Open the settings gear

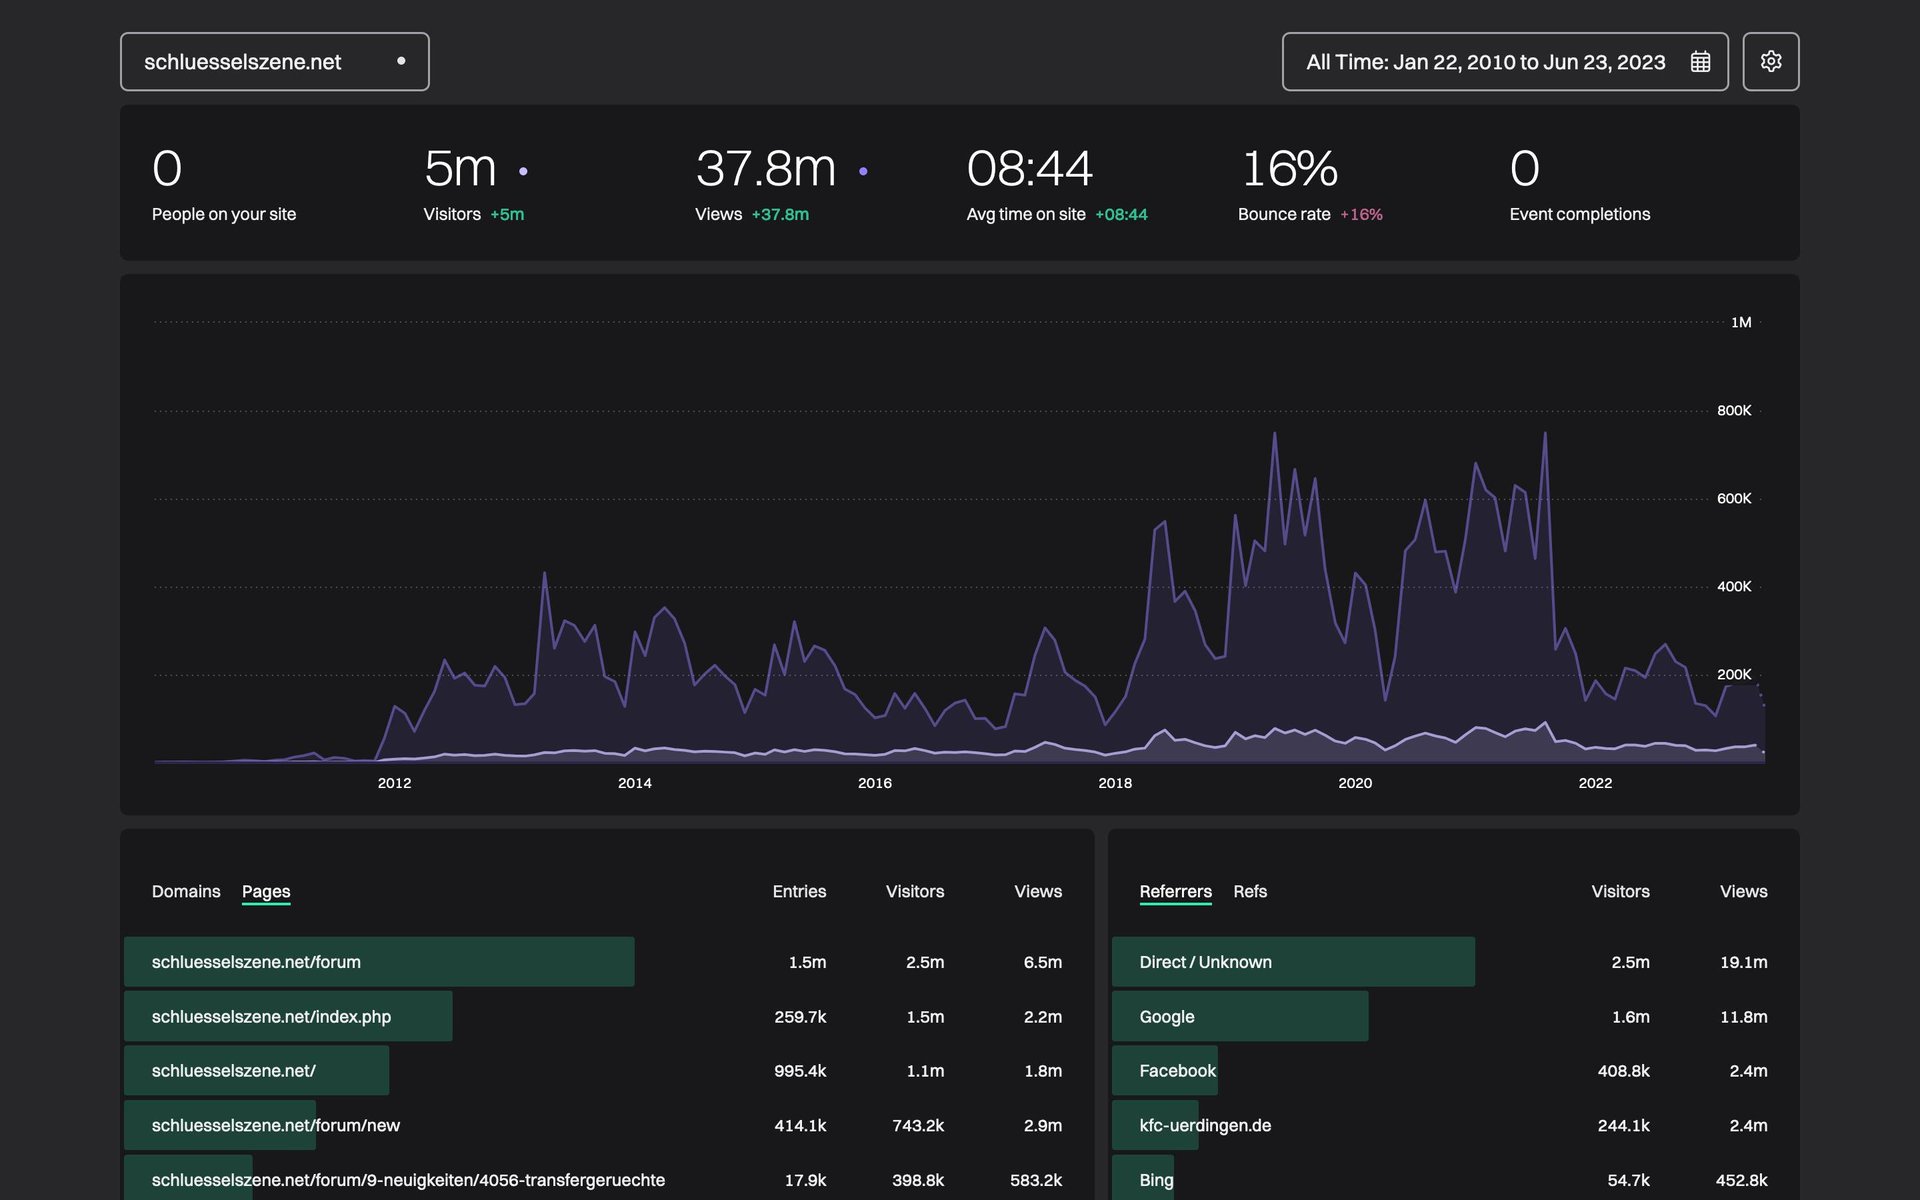[x=1771, y=61]
